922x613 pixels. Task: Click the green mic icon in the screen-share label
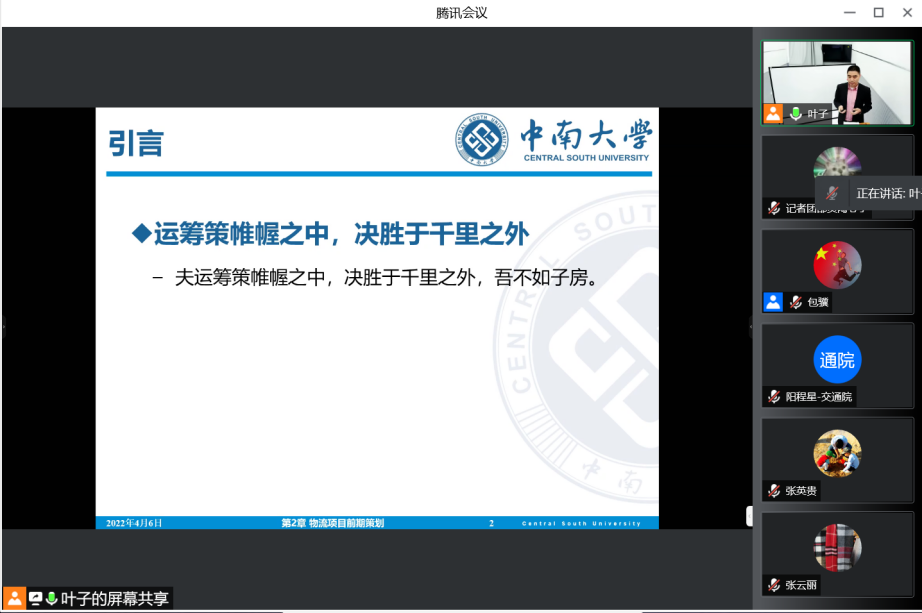[51, 599]
